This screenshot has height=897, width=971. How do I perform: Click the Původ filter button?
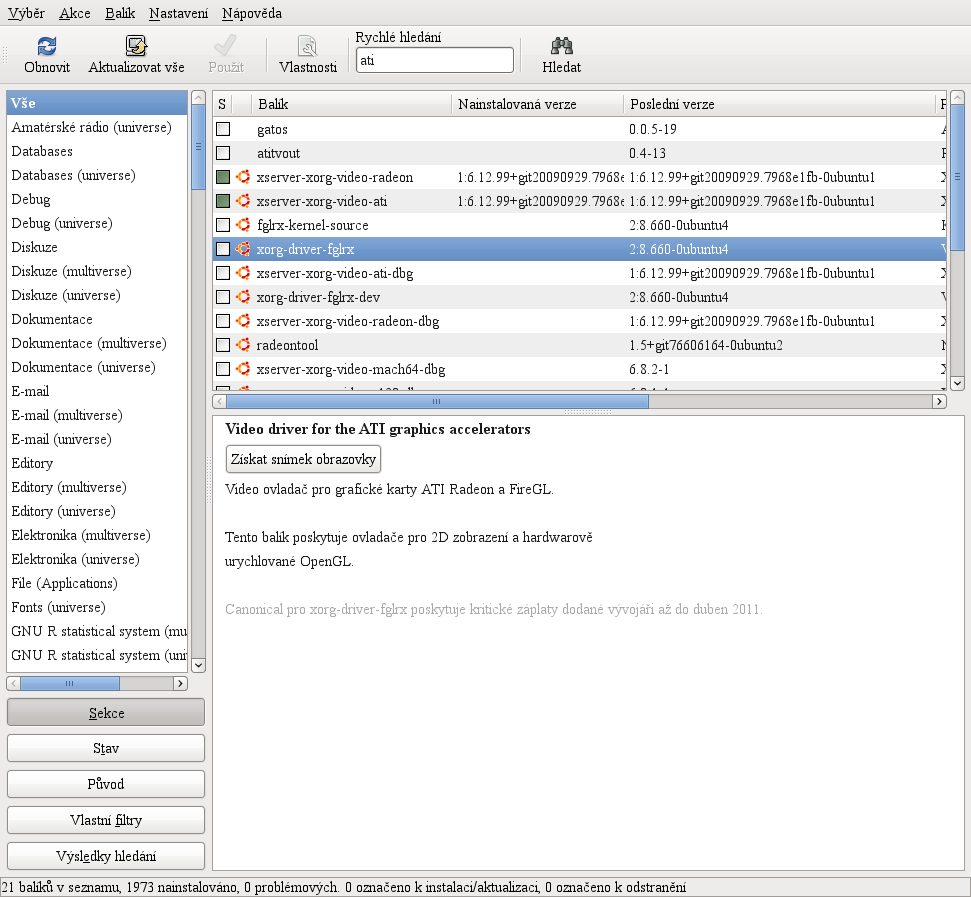[x=106, y=784]
